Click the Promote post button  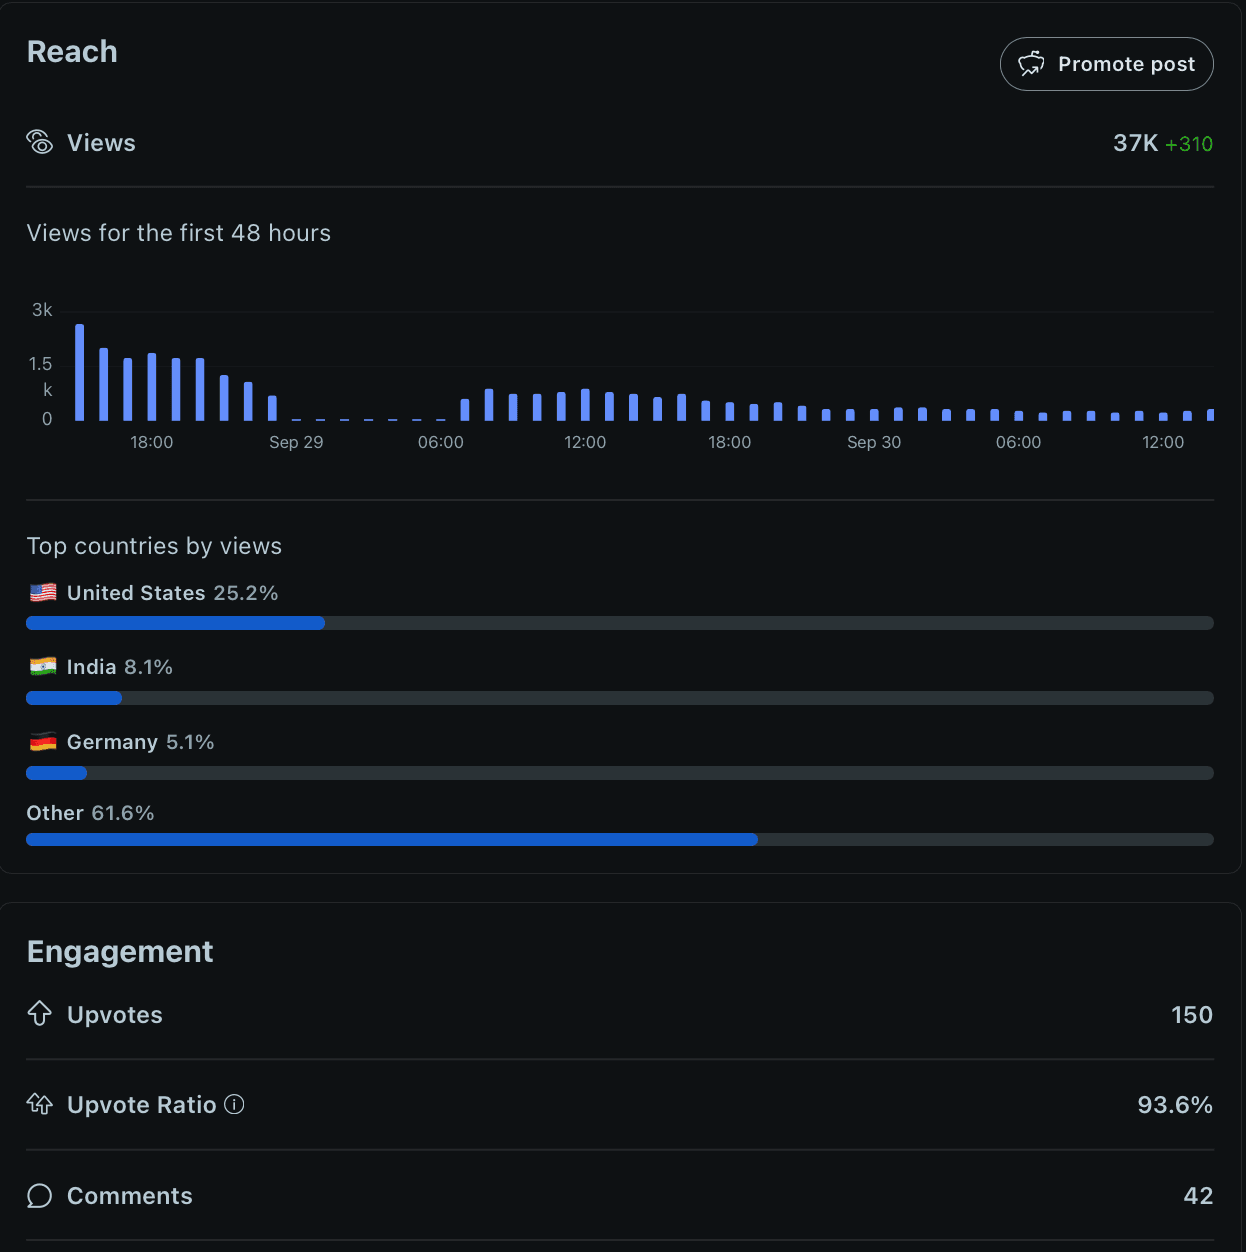point(1106,64)
